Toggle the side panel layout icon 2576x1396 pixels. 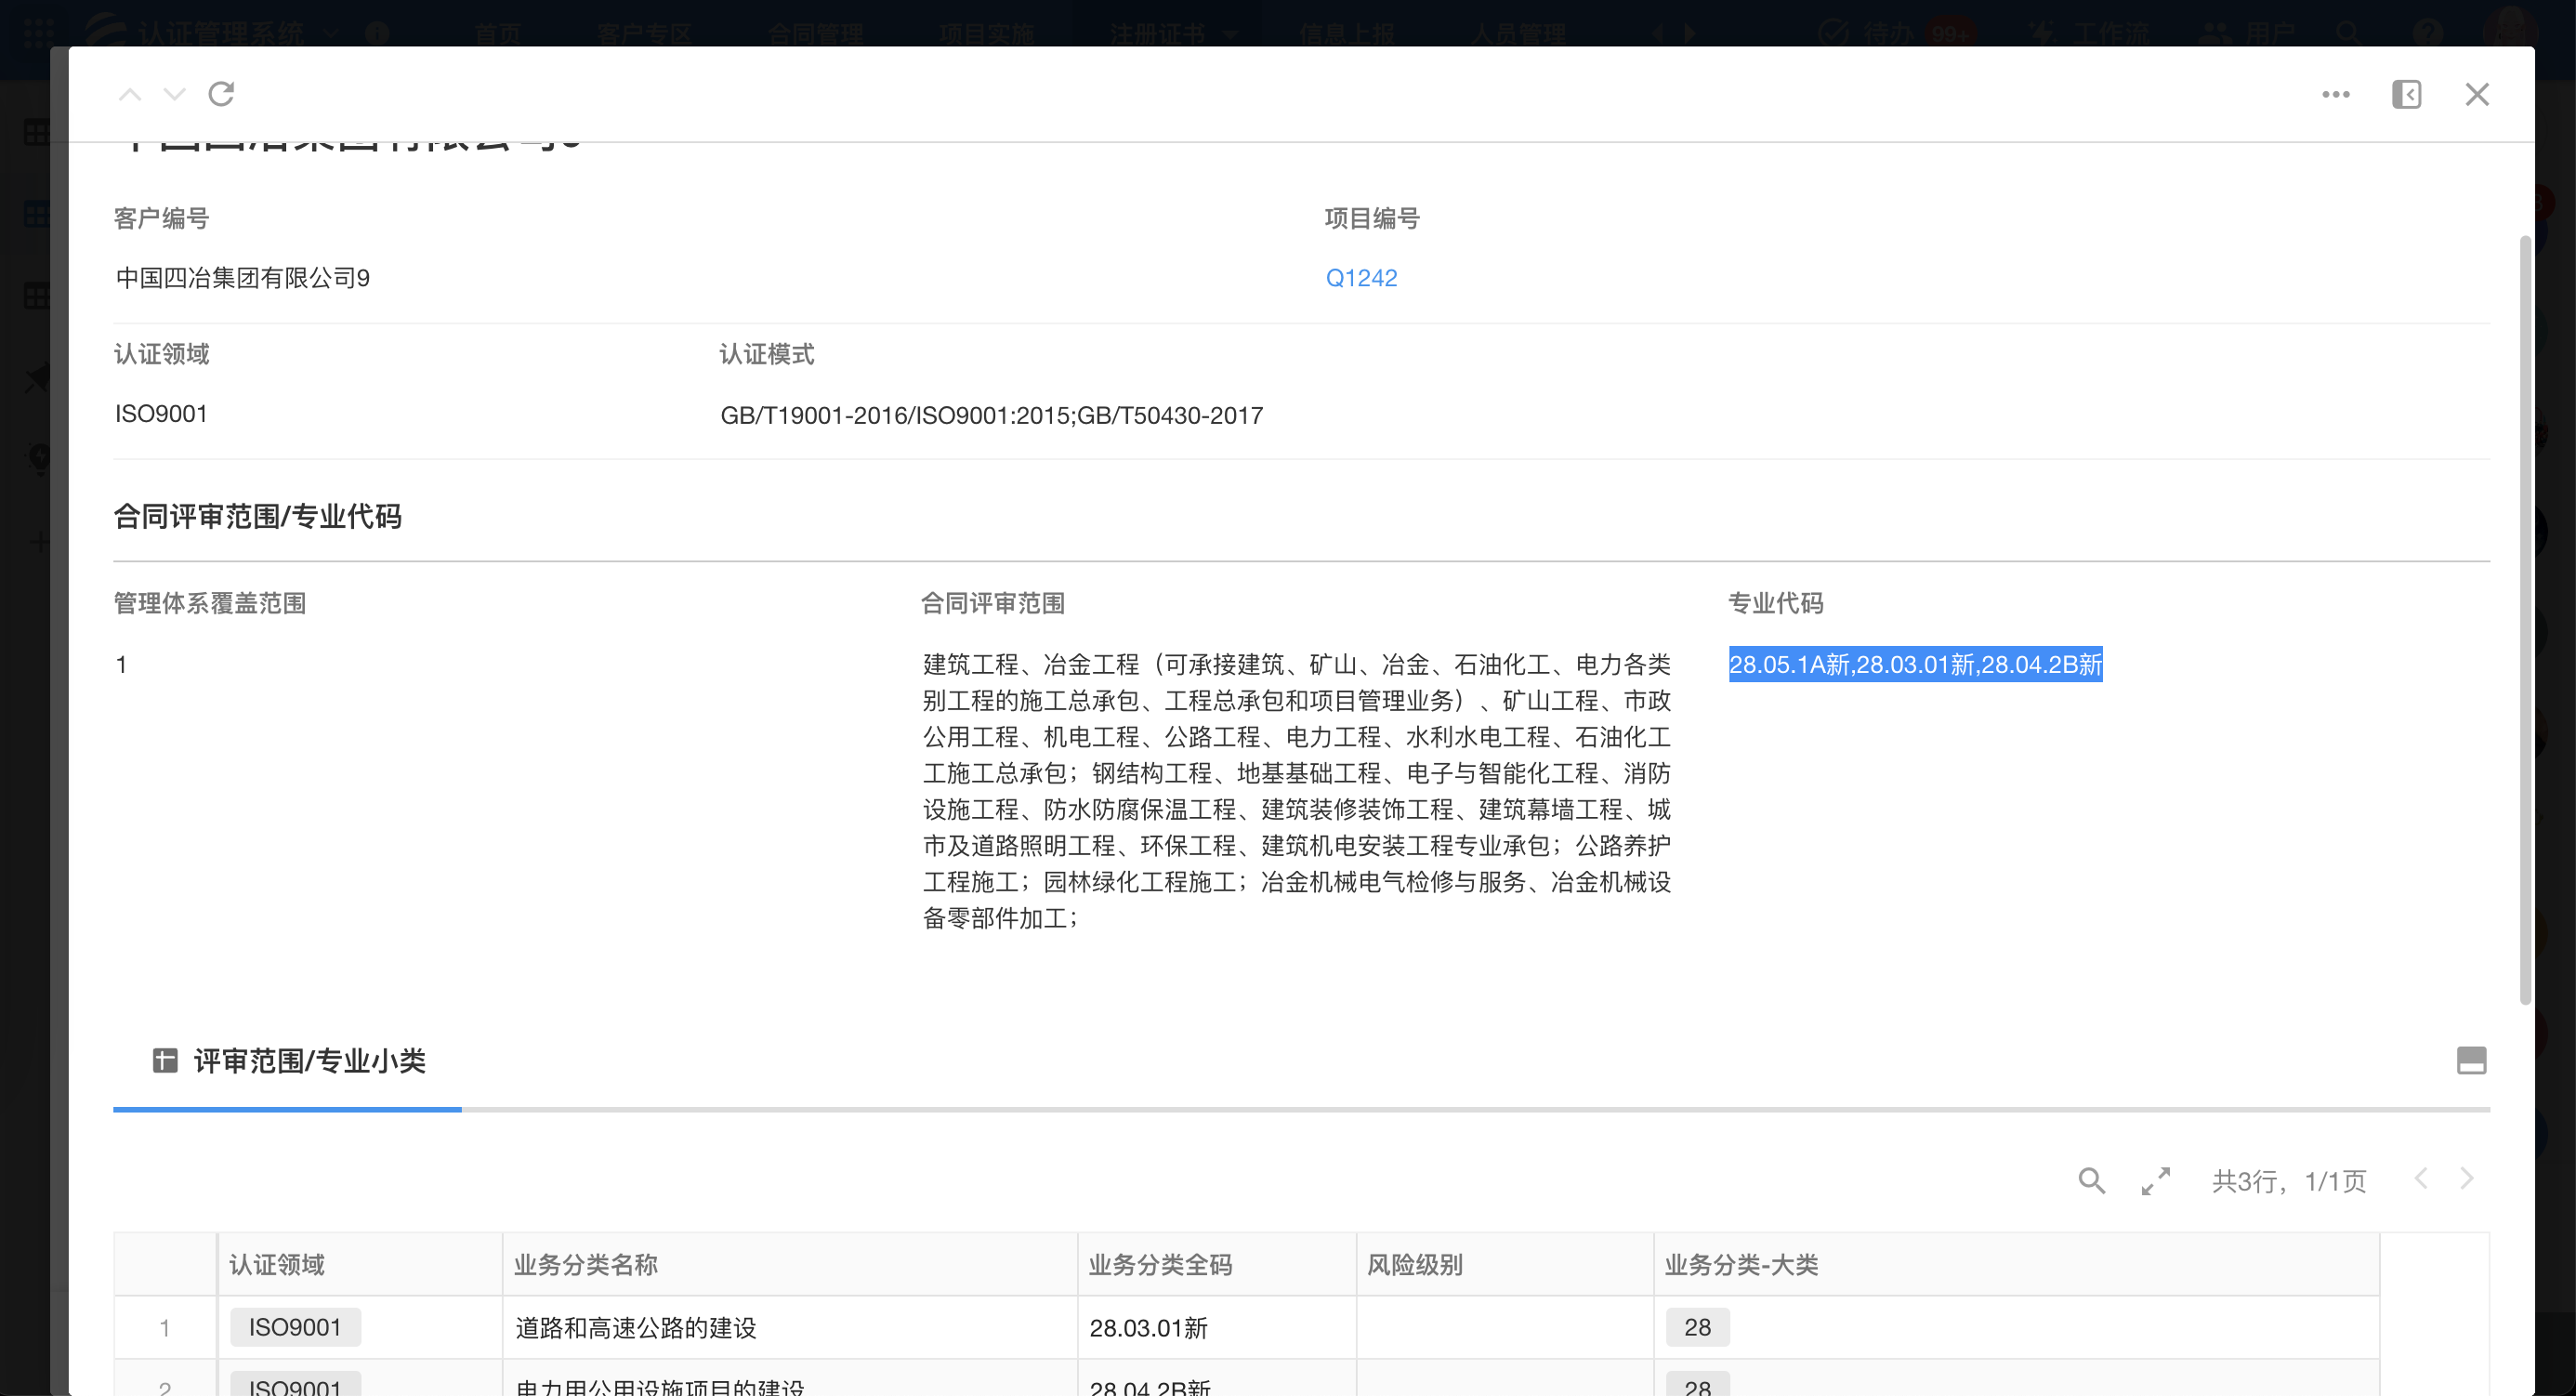pos(2406,94)
